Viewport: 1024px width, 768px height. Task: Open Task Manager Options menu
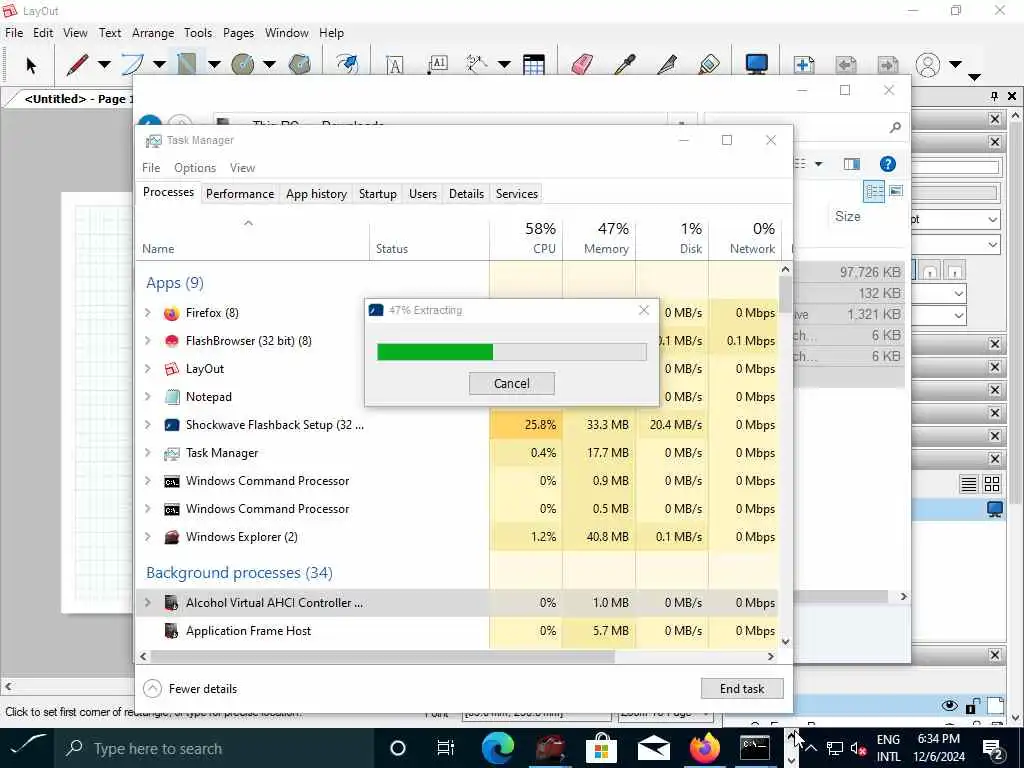point(195,168)
